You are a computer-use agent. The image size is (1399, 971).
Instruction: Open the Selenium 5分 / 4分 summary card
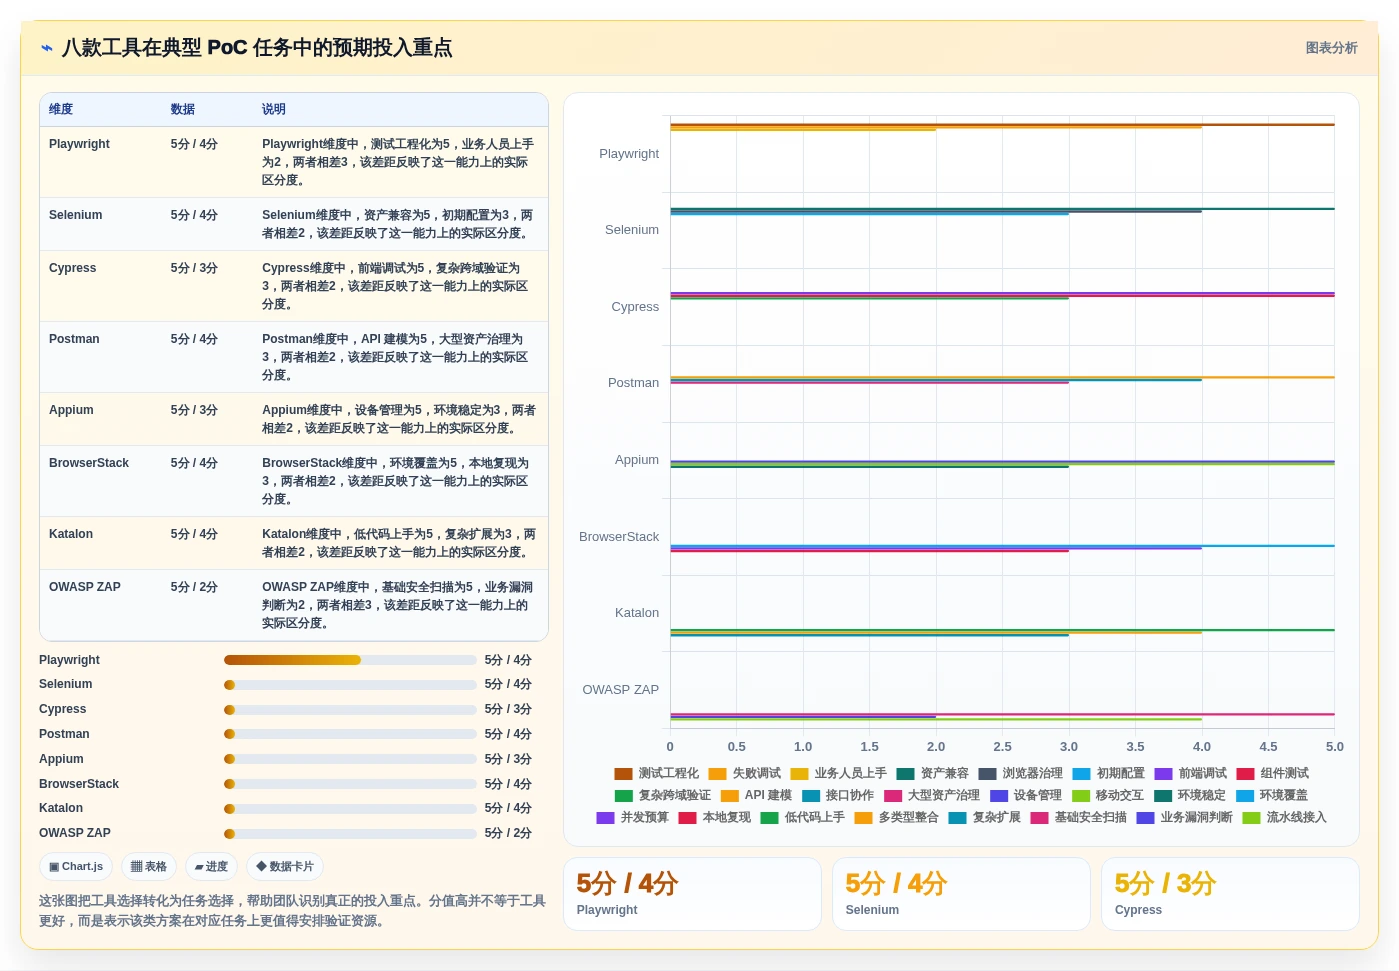pyautogui.click(x=961, y=894)
